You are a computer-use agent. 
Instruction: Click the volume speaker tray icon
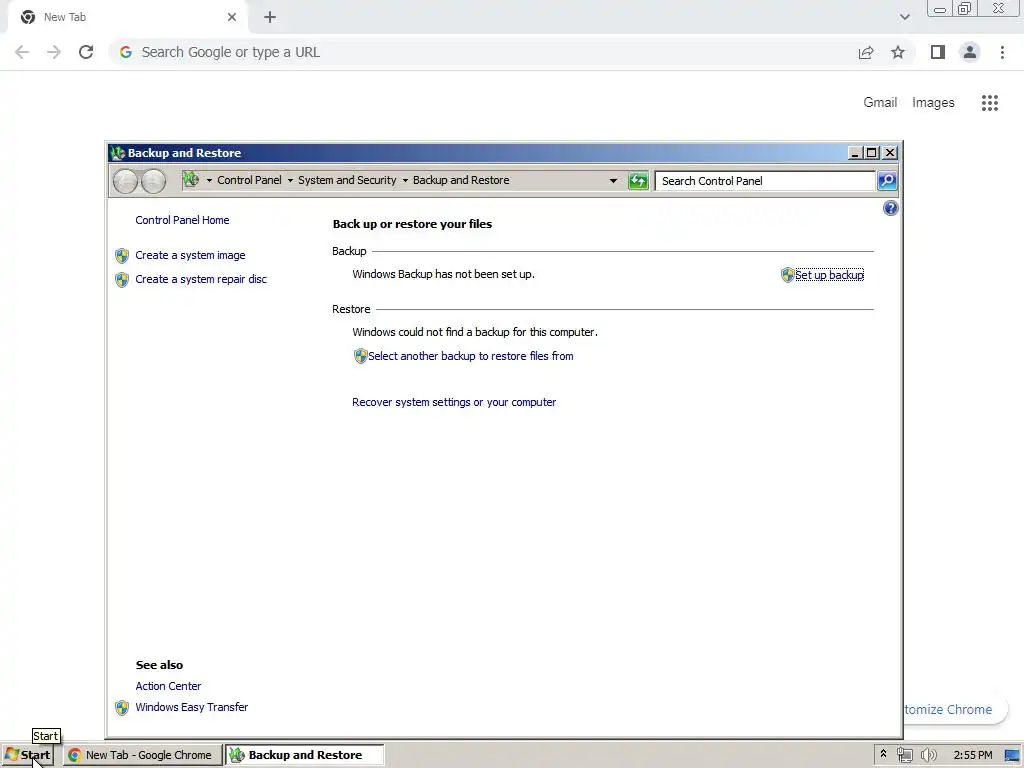[x=928, y=756]
